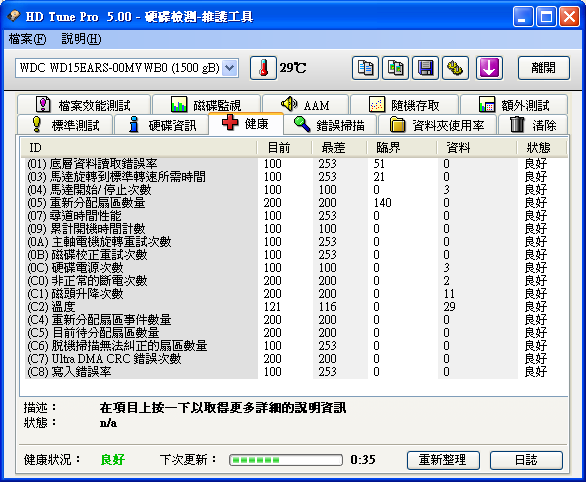Select row (C5) 目前待分配扇區數量

(296, 333)
